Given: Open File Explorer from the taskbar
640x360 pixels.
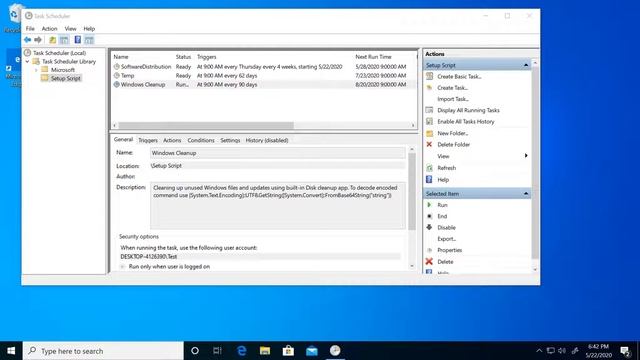Looking at the screenshot, I should click(x=265, y=351).
